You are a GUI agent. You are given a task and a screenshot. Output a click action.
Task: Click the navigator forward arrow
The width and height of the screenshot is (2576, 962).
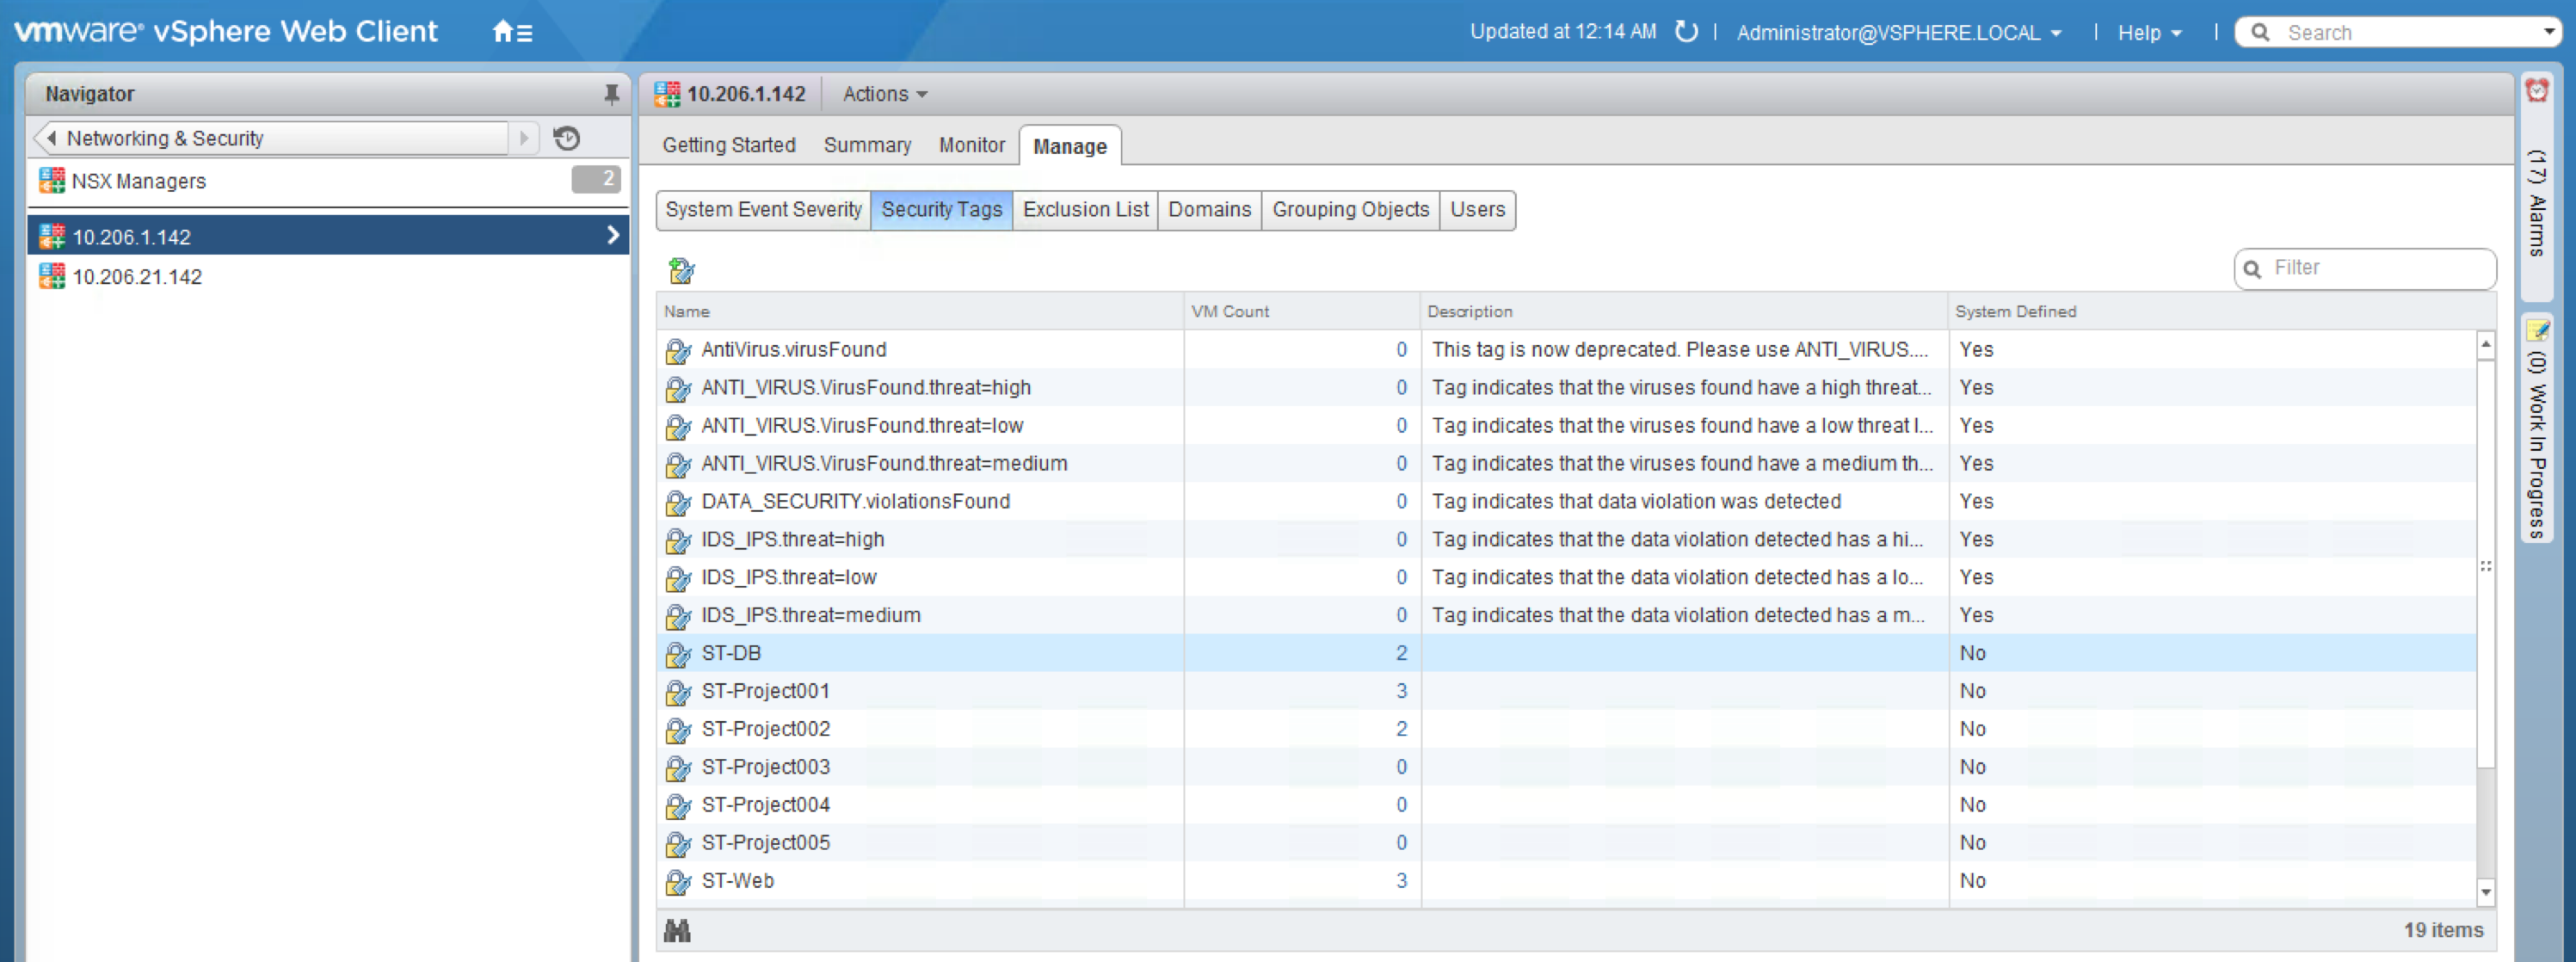point(523,138)
